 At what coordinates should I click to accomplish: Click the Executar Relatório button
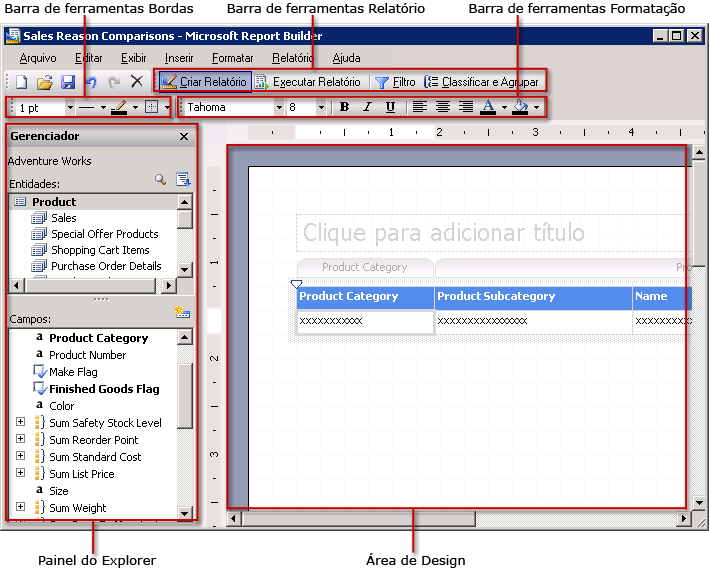coord(307,82)
